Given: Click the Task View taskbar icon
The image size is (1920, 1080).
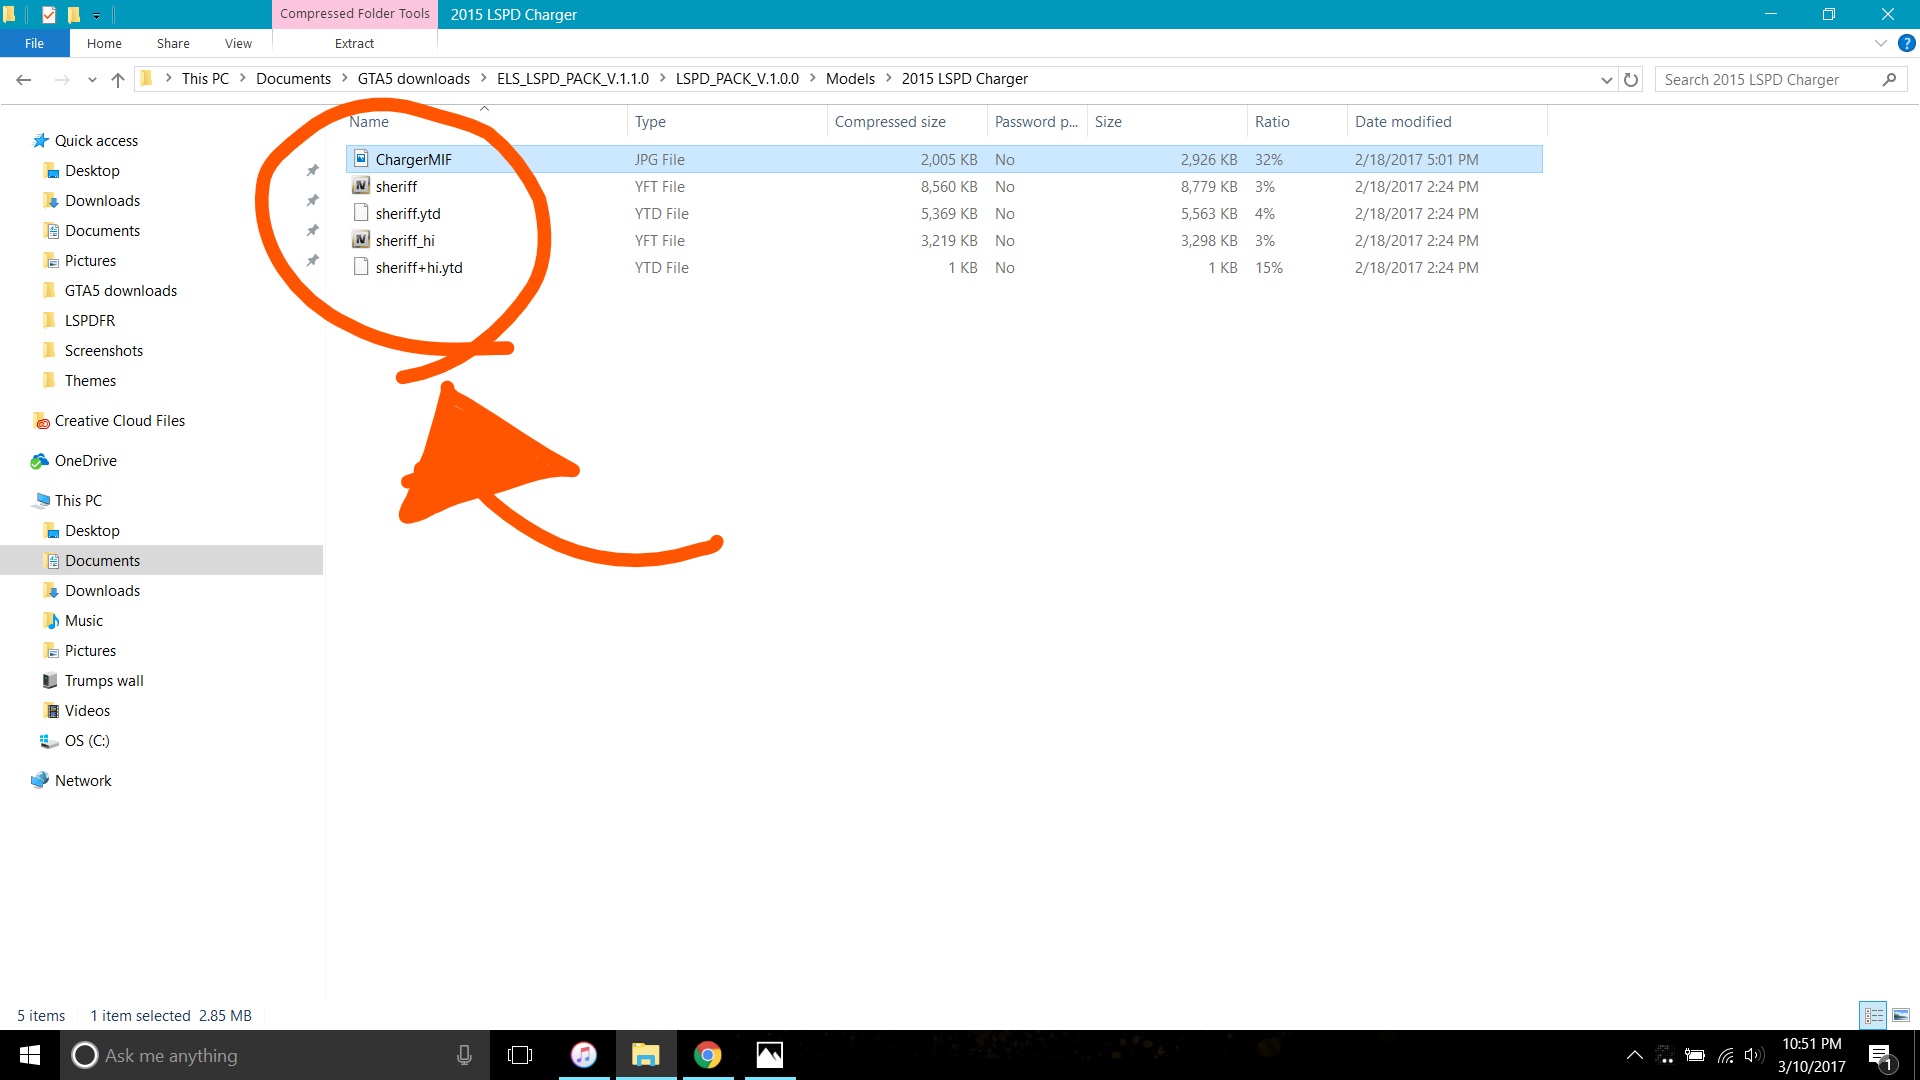Looking at the screenshot, I should coord(520,1055).
